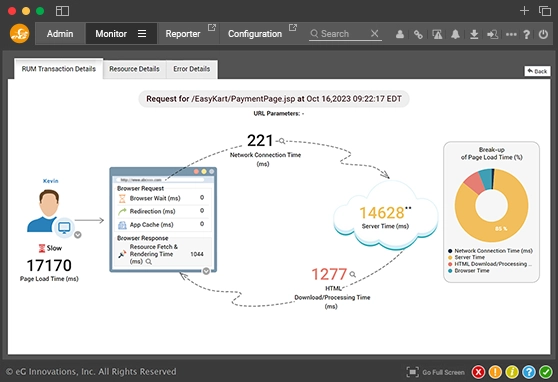This screenshot has width=558, height=382.
Task: Select the RUM Transaction Details tab
Action: 59,69
